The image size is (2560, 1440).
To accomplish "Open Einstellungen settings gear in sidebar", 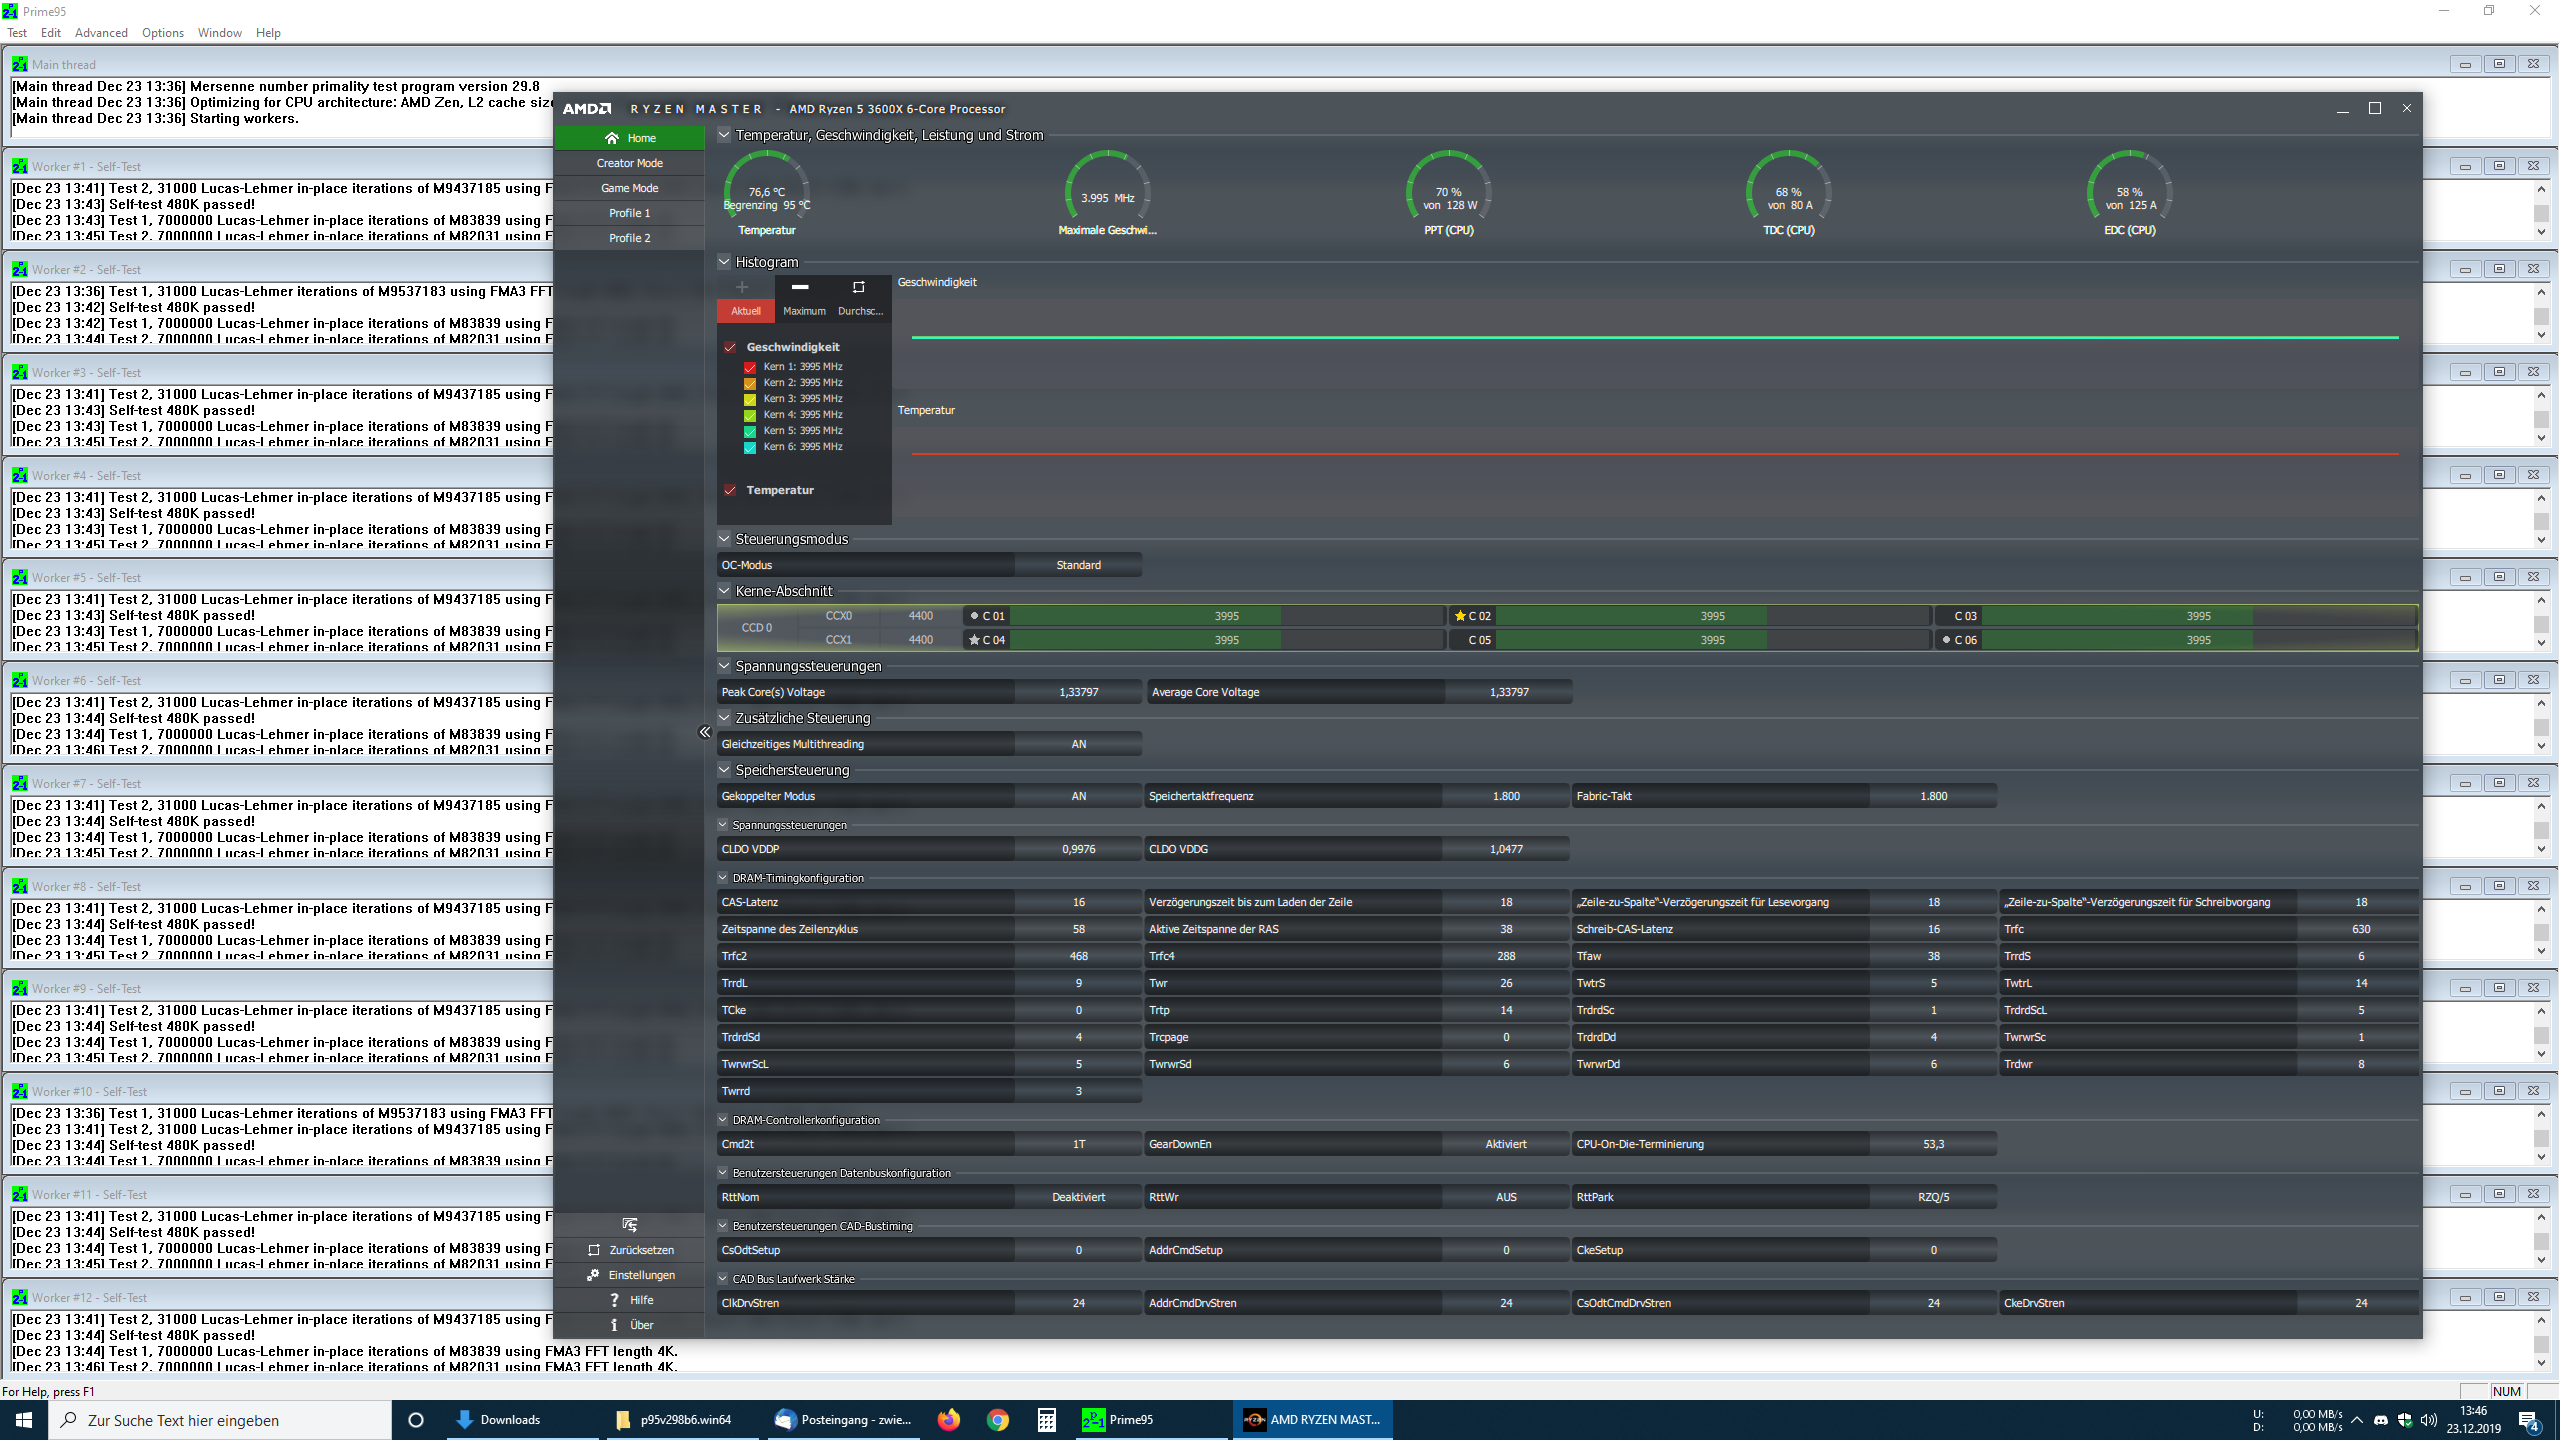I will (593, 1275).
